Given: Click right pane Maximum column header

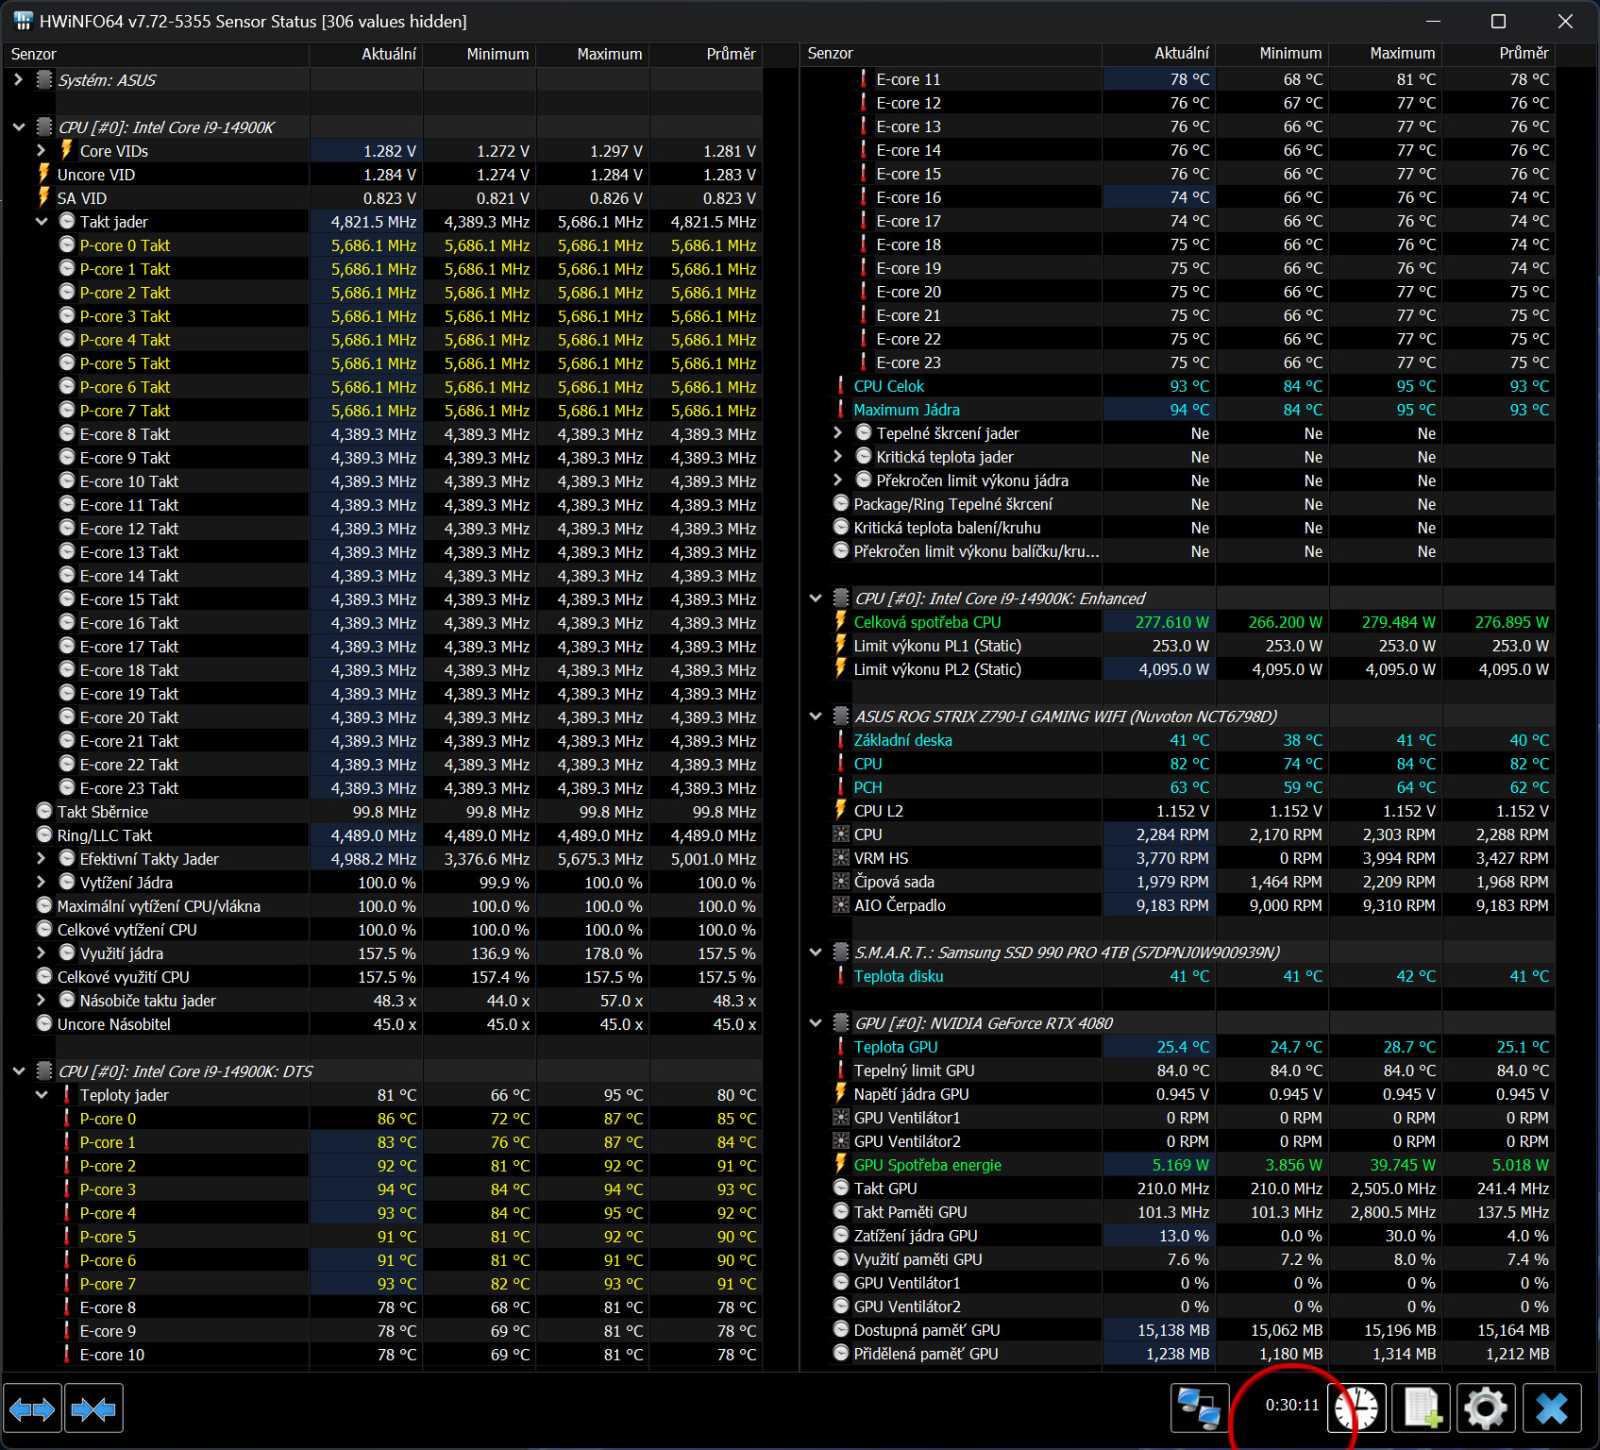Looking at the screenshot, I should click(x=1386, y=53).
